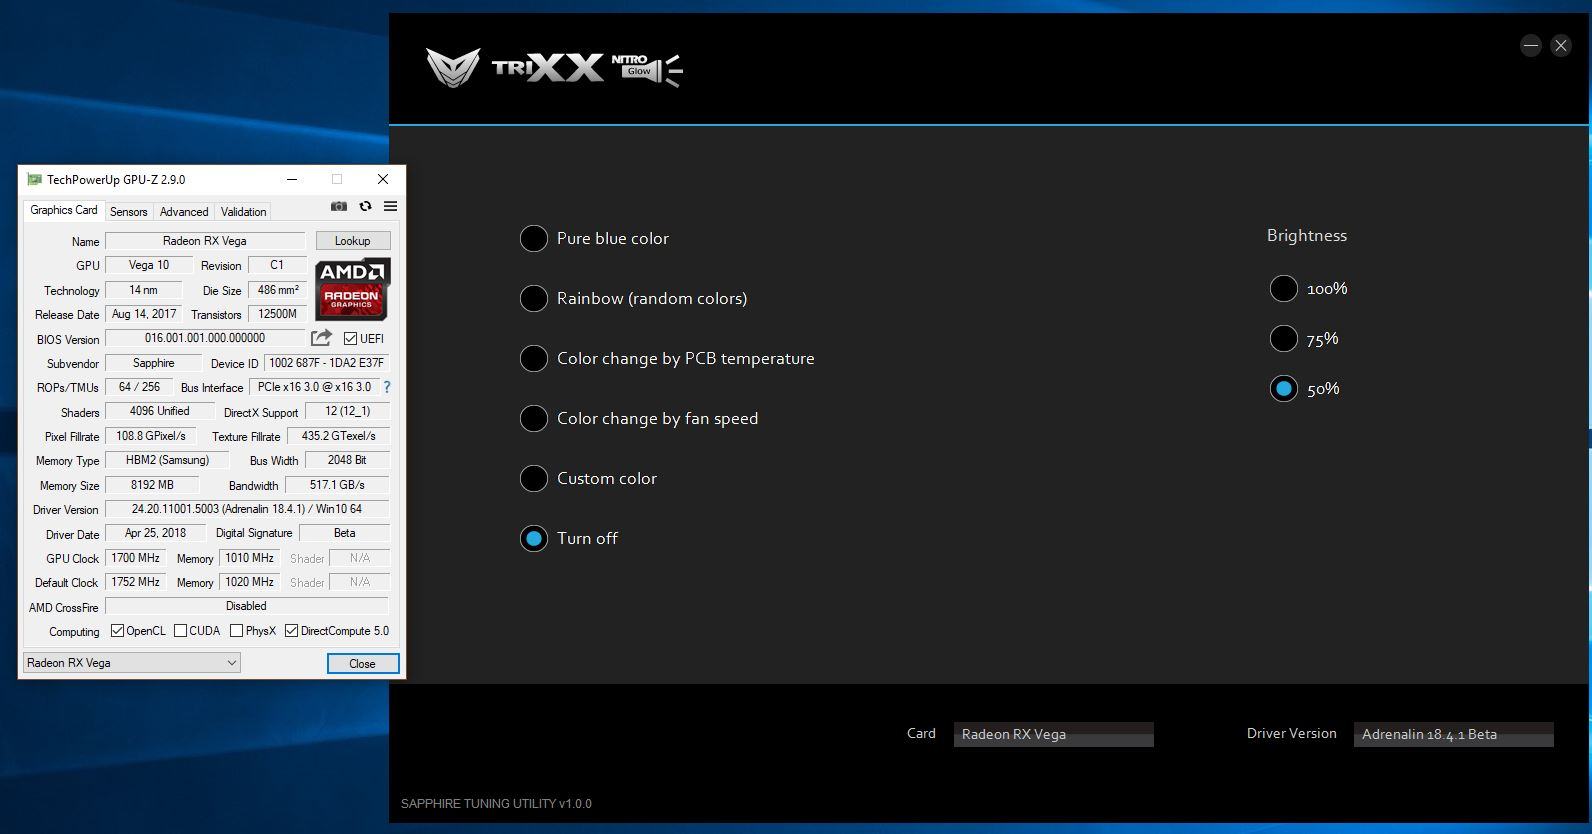The image size is (1592, 834).
Task: Select Turn off LED option
Action: pos(534,538)
